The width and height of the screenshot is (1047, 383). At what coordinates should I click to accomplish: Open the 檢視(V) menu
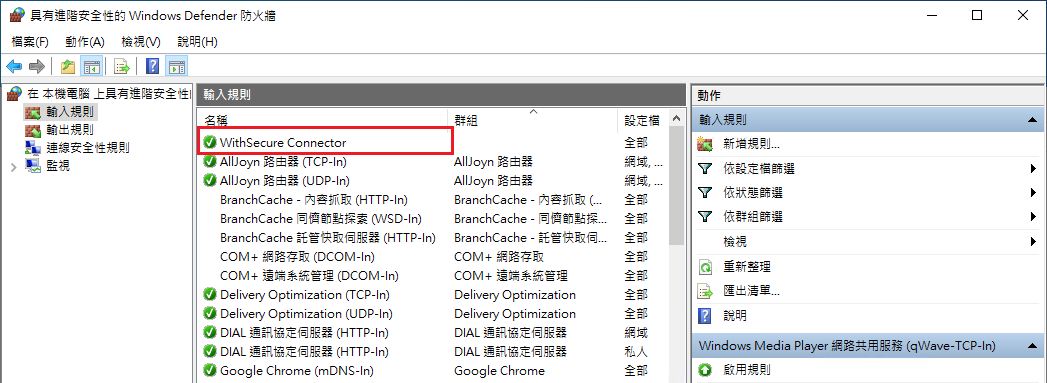tap(141, 41)
